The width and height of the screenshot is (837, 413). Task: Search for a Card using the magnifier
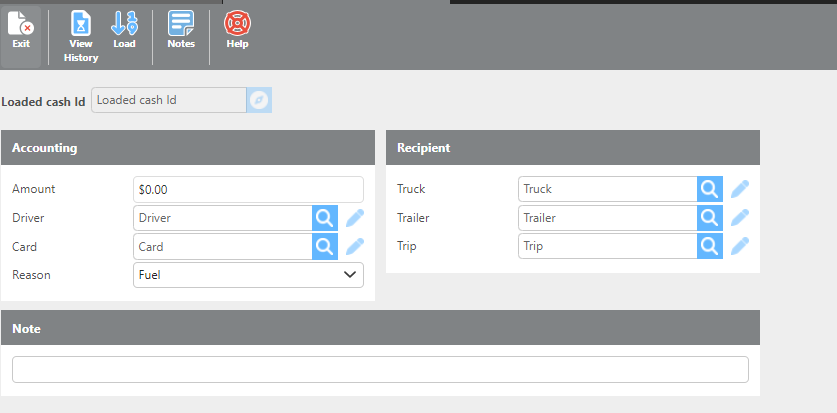[325, 246]
